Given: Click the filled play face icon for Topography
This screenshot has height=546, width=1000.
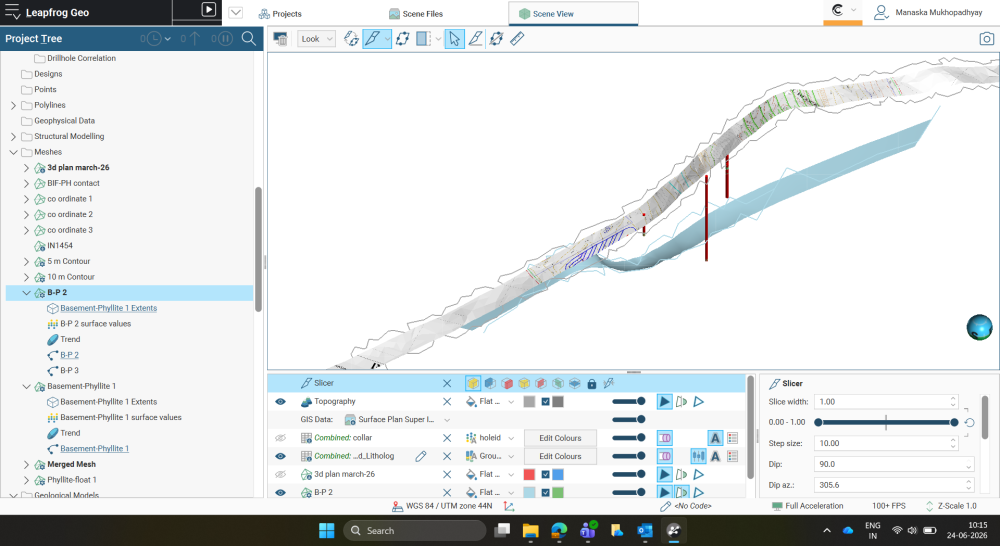Looking at the screenshot, I should pos(665,402).
